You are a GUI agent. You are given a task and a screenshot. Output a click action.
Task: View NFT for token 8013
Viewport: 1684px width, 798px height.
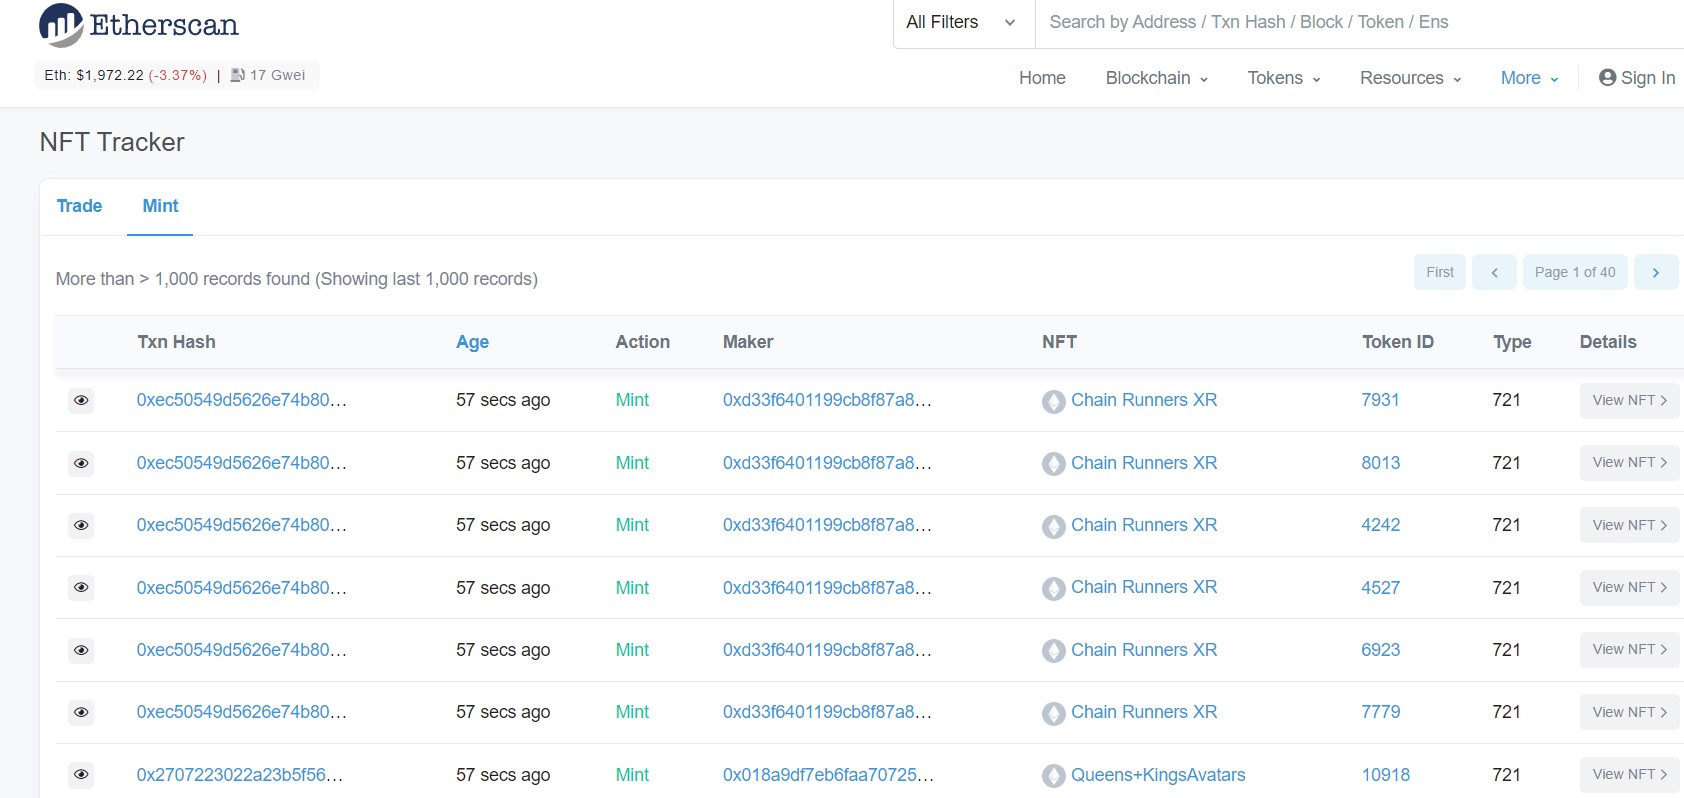[1629, 463]
